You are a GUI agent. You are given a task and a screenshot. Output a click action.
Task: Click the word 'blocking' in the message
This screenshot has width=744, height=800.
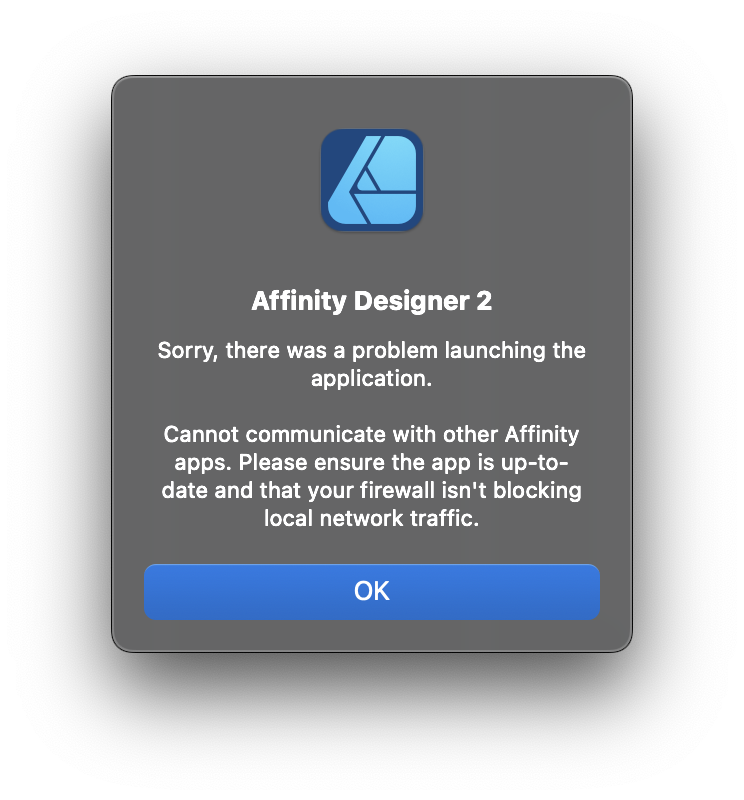click(x=537, y=491)
